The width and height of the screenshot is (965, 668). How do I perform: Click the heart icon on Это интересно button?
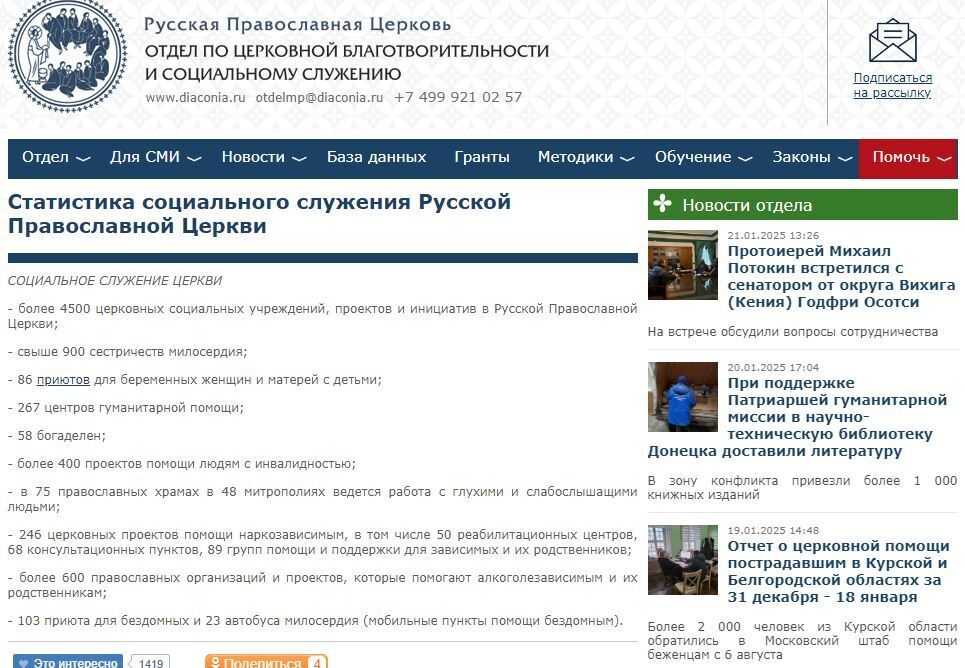[24, 663]
